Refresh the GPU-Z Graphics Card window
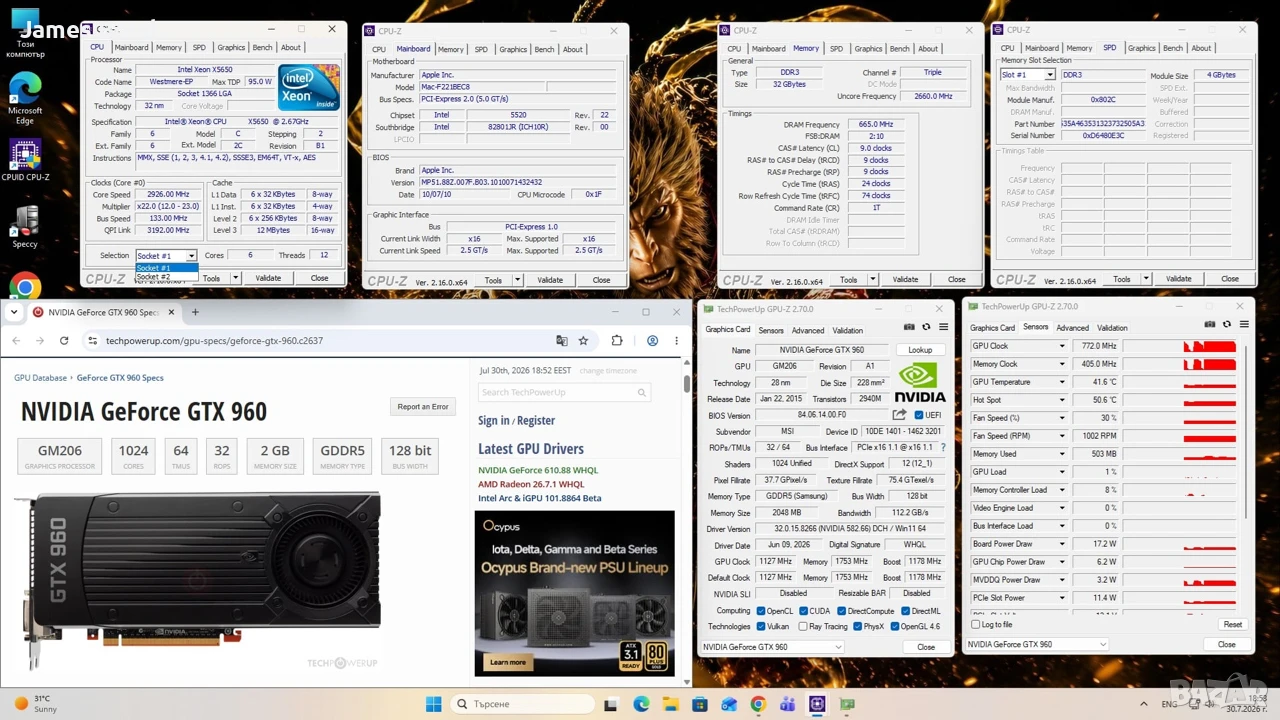 pos(926,327)
